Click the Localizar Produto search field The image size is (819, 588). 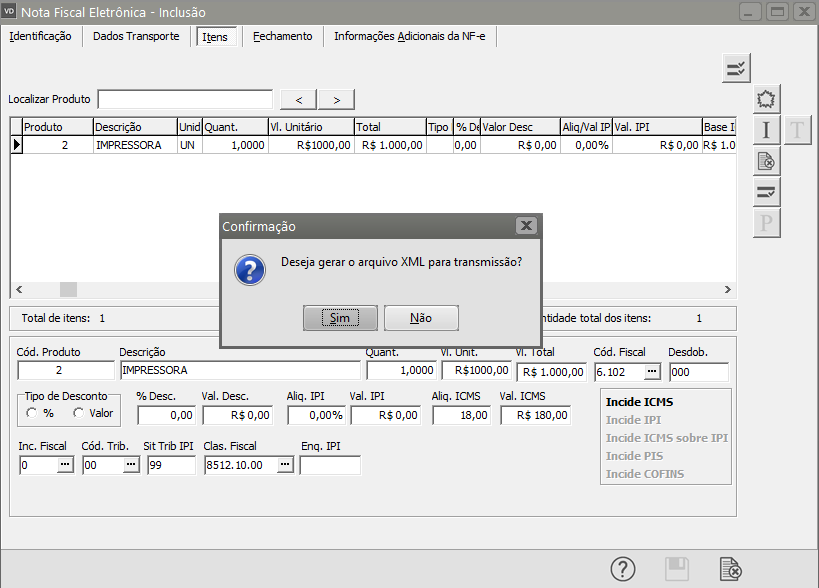click(x=185, y=99)
